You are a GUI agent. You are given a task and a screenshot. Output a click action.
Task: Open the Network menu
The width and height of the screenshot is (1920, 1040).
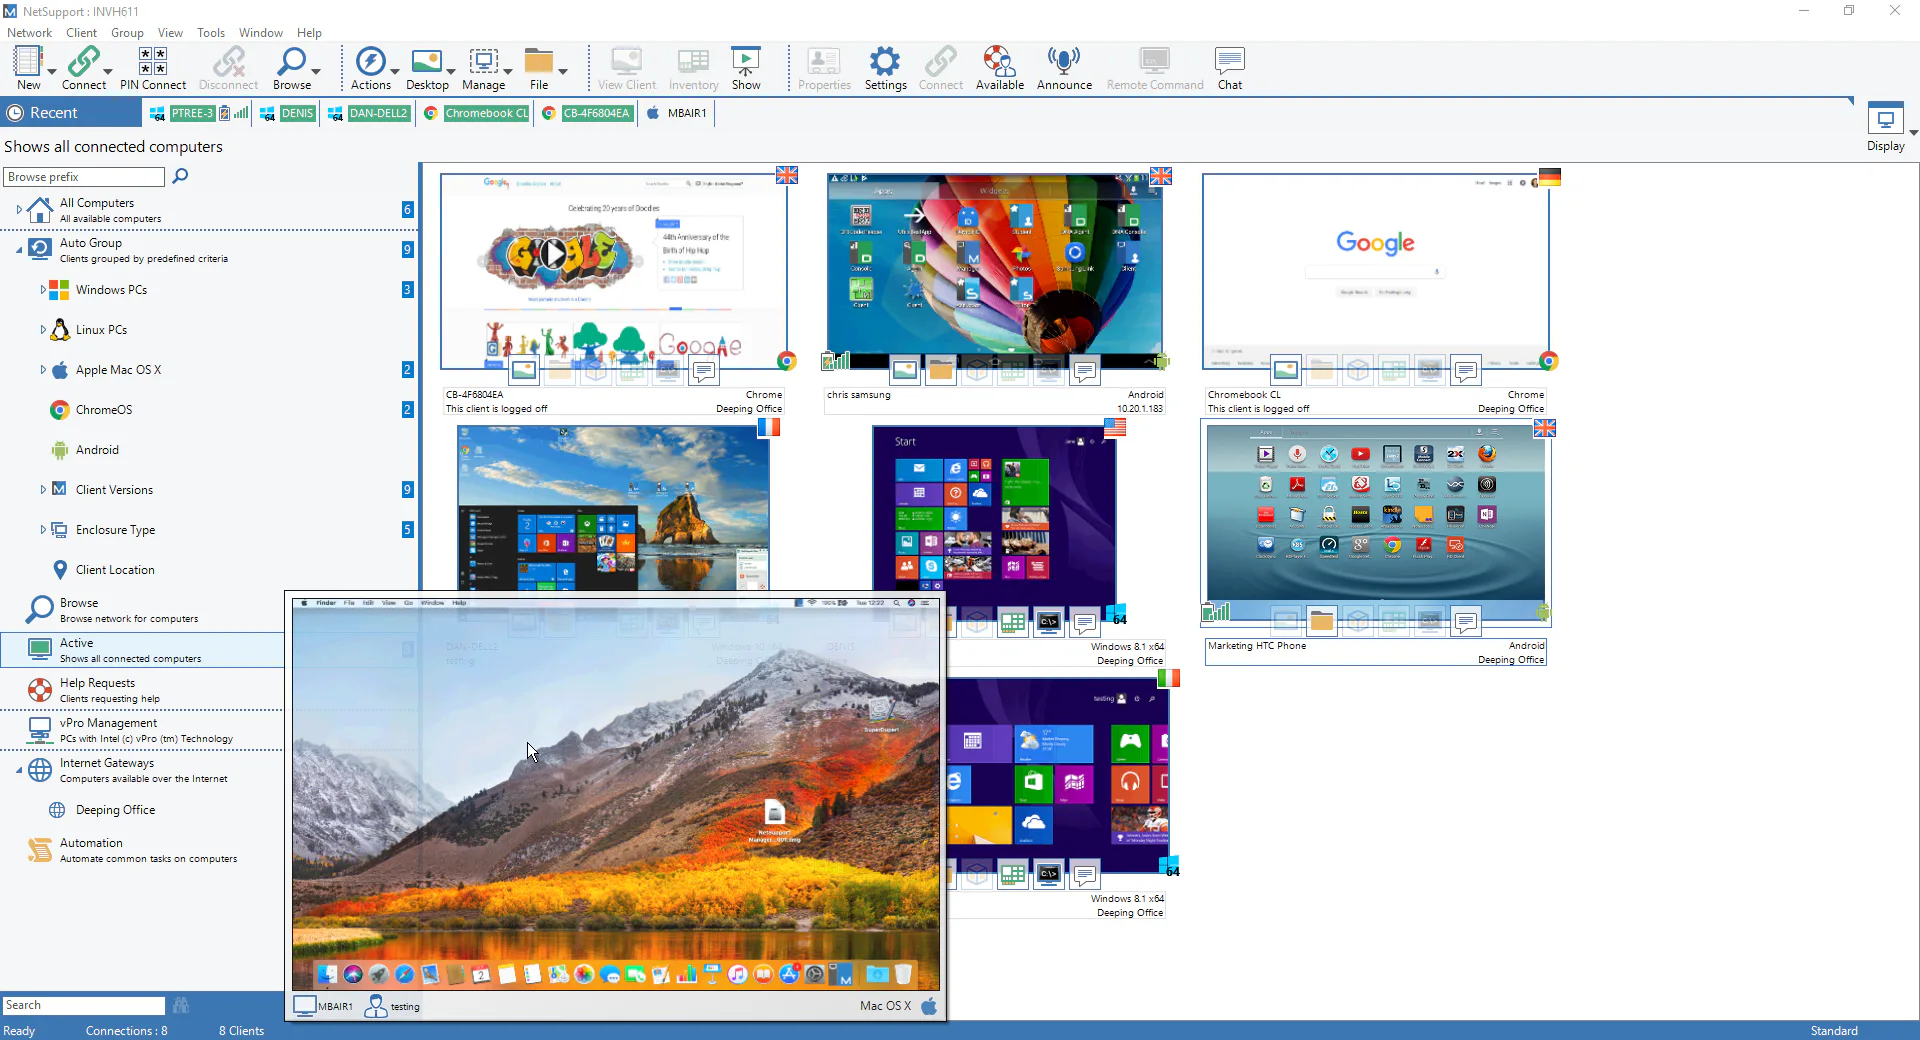coord(29,33)
